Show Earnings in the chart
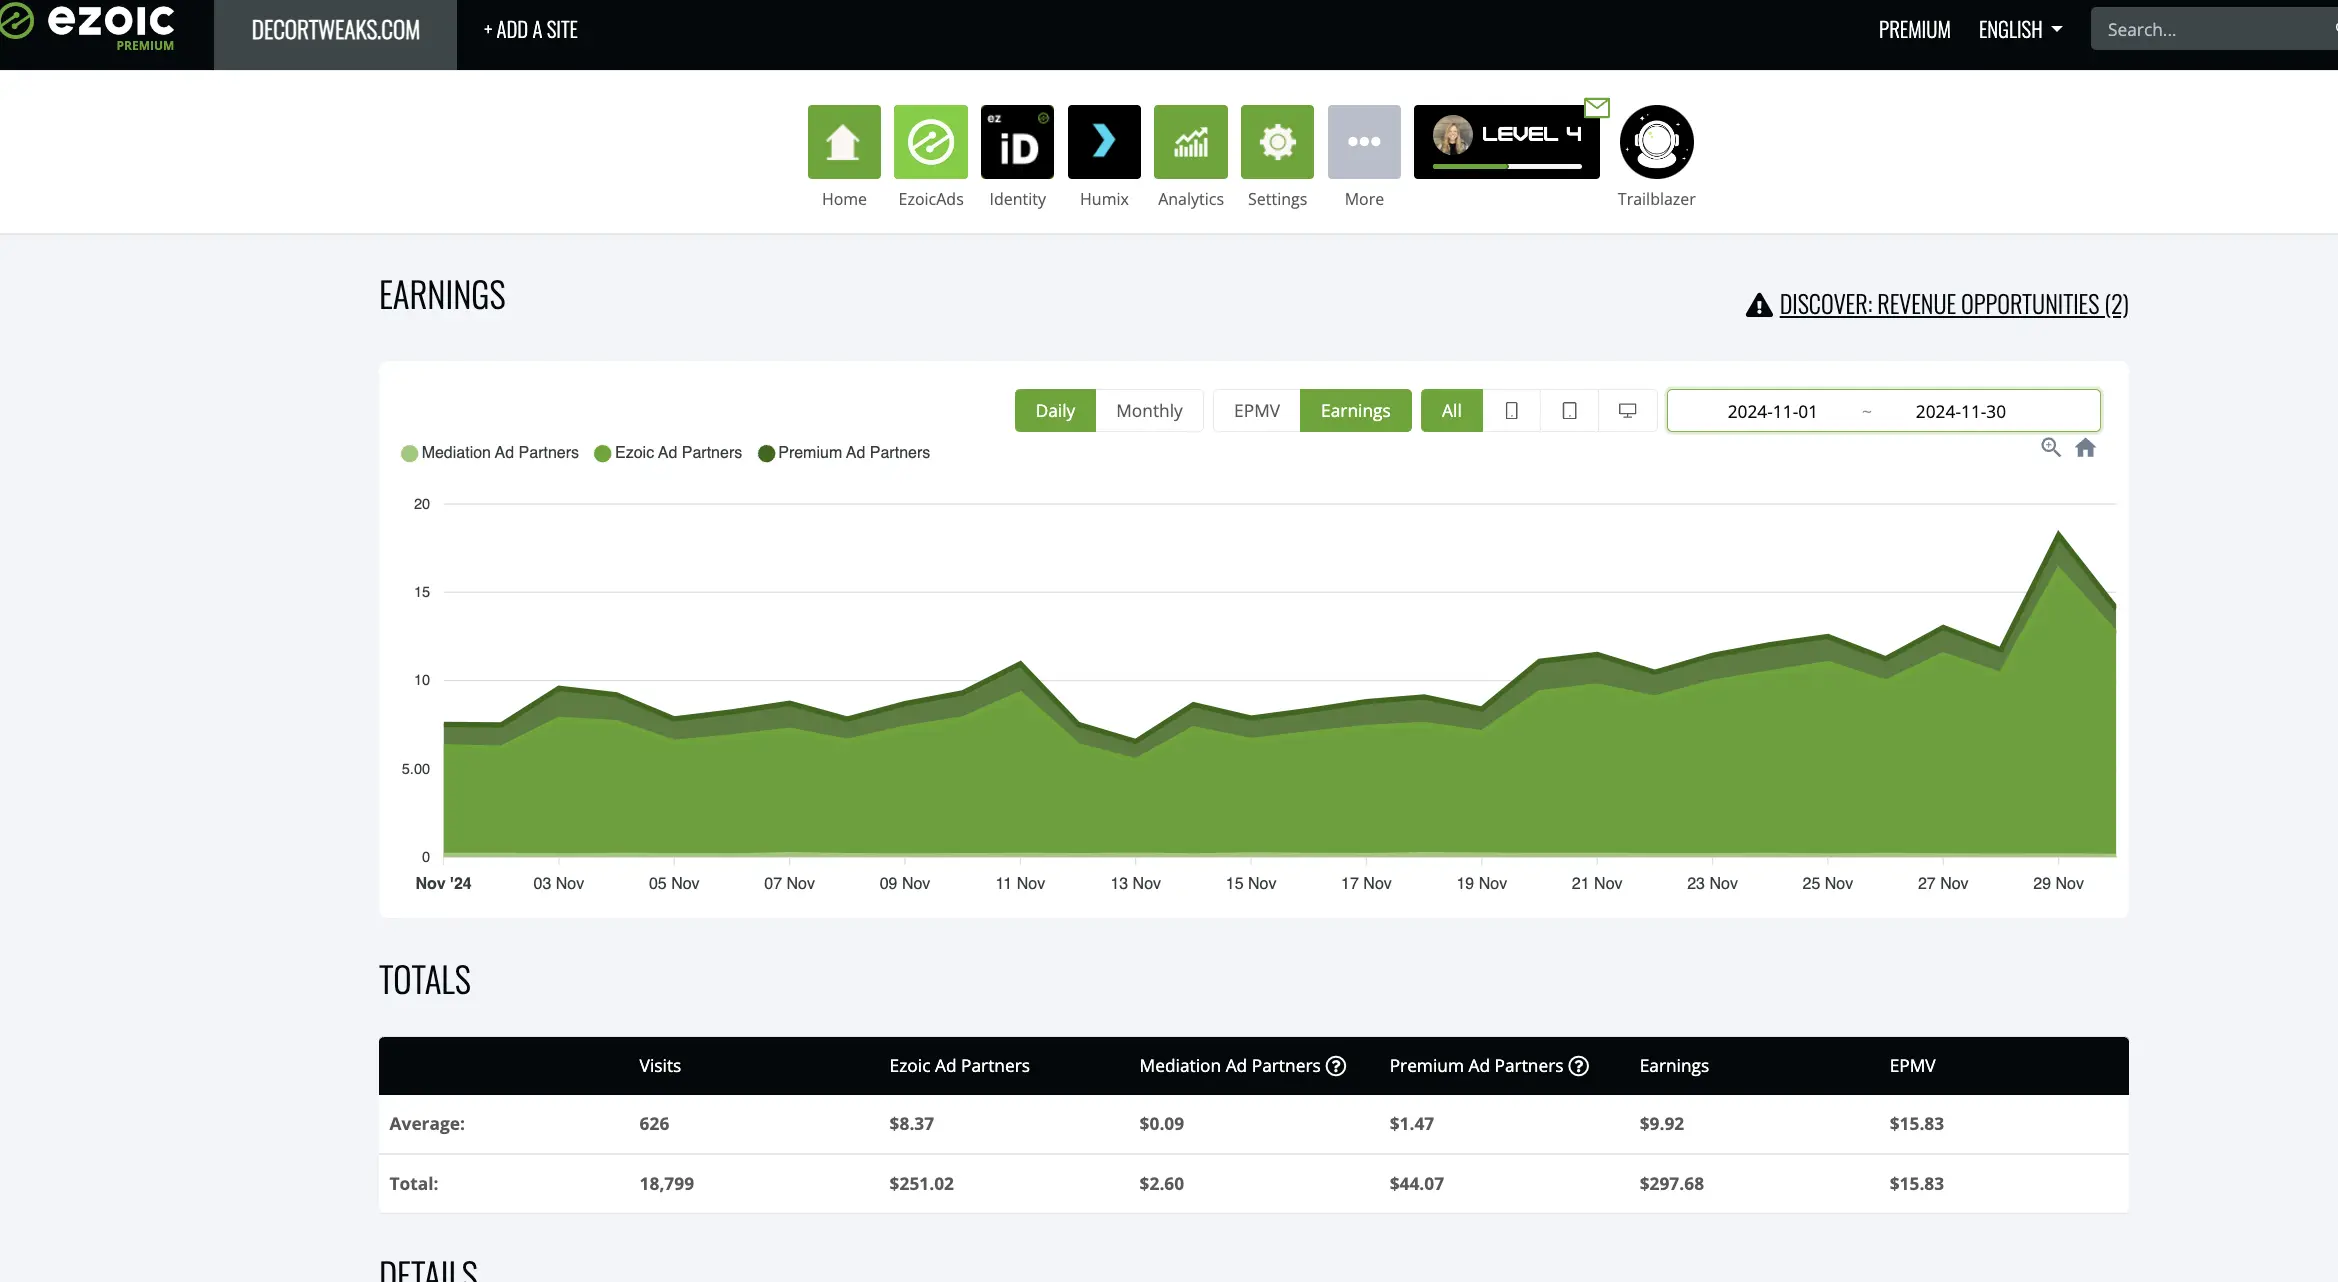This screenshot has height=1282, width=2338. [1355, 411]
